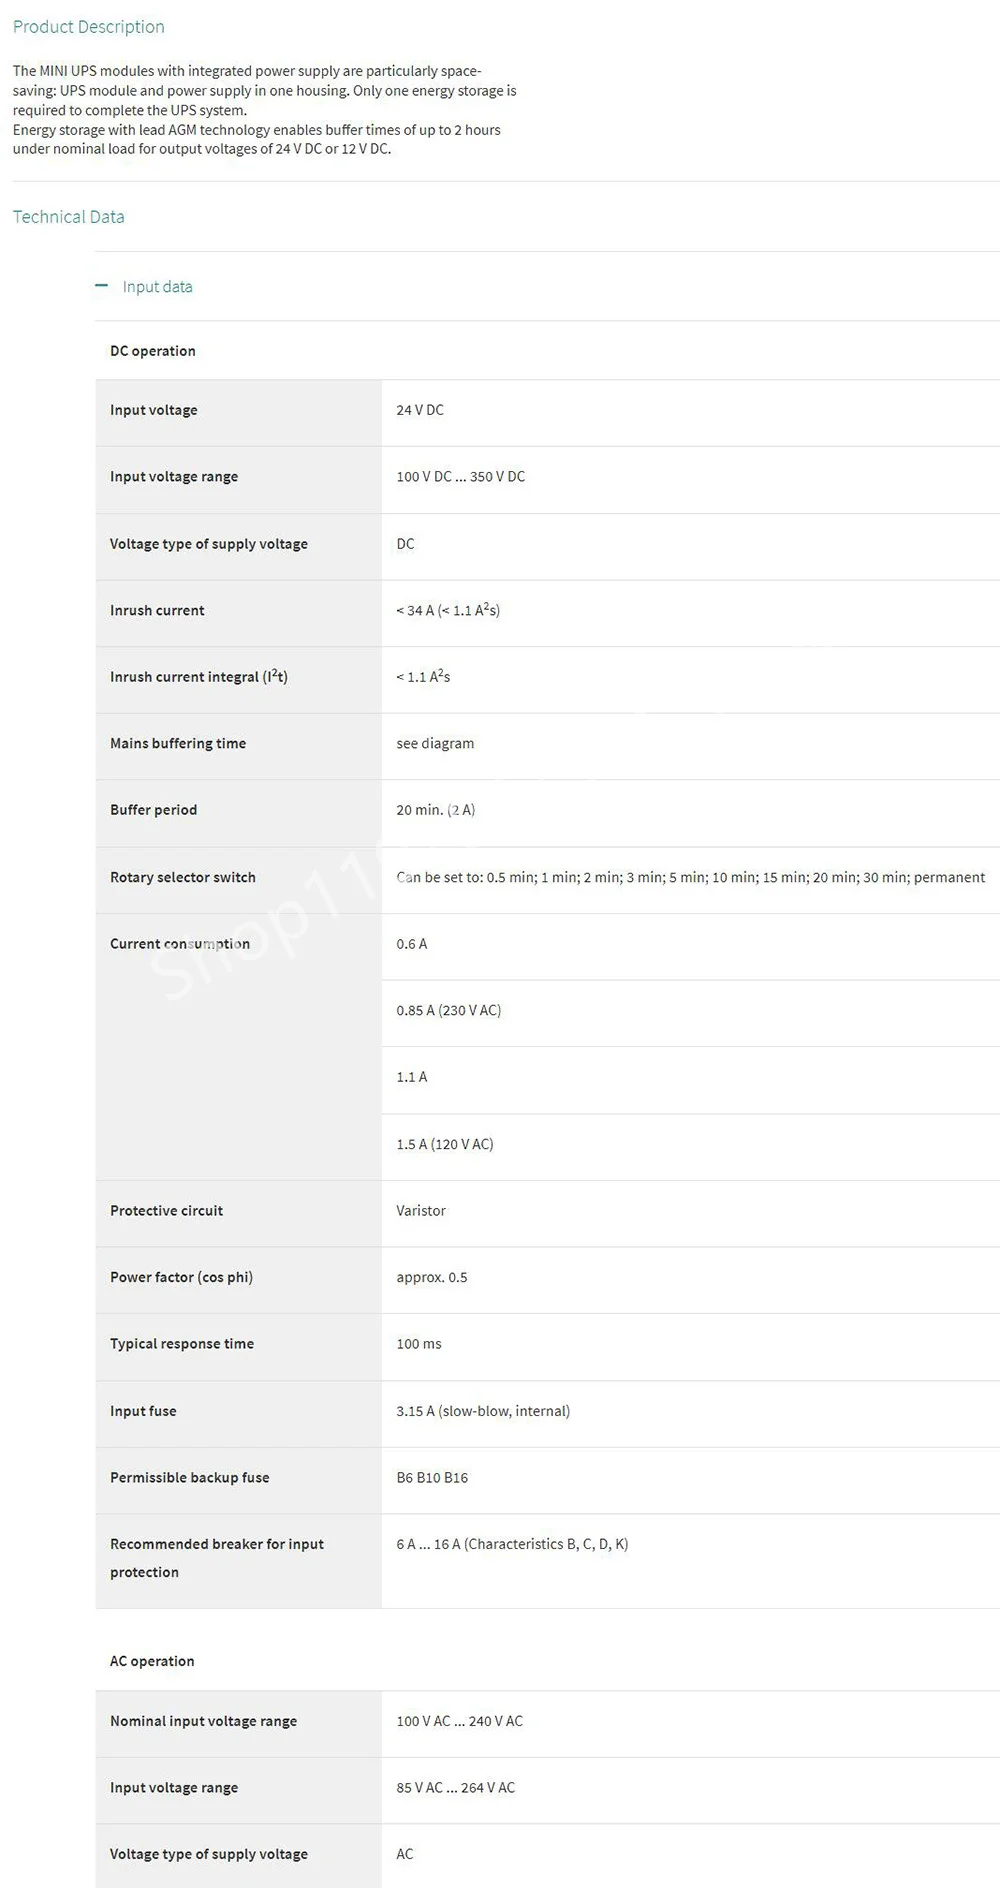
Task: Click the Protective circuit 'Varistor' value
Action: (421, 1210)
